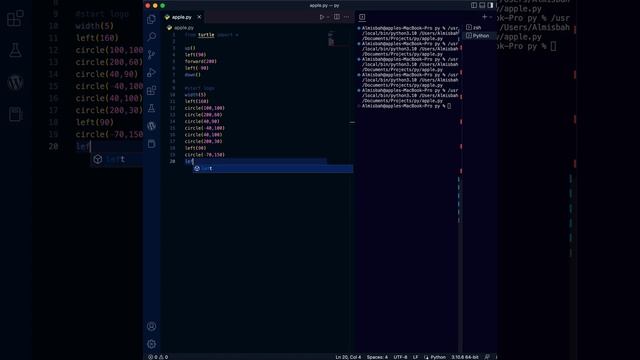Screen dimensions: 640x360
Task: Select the terminal panel tab icon
Action: coord(362,17)
